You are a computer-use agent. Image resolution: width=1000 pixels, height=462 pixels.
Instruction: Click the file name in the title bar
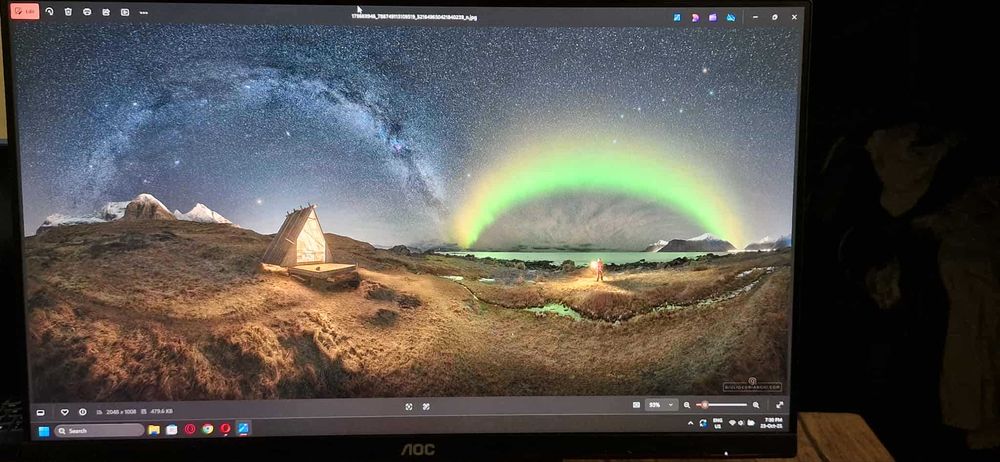[414, 17]
